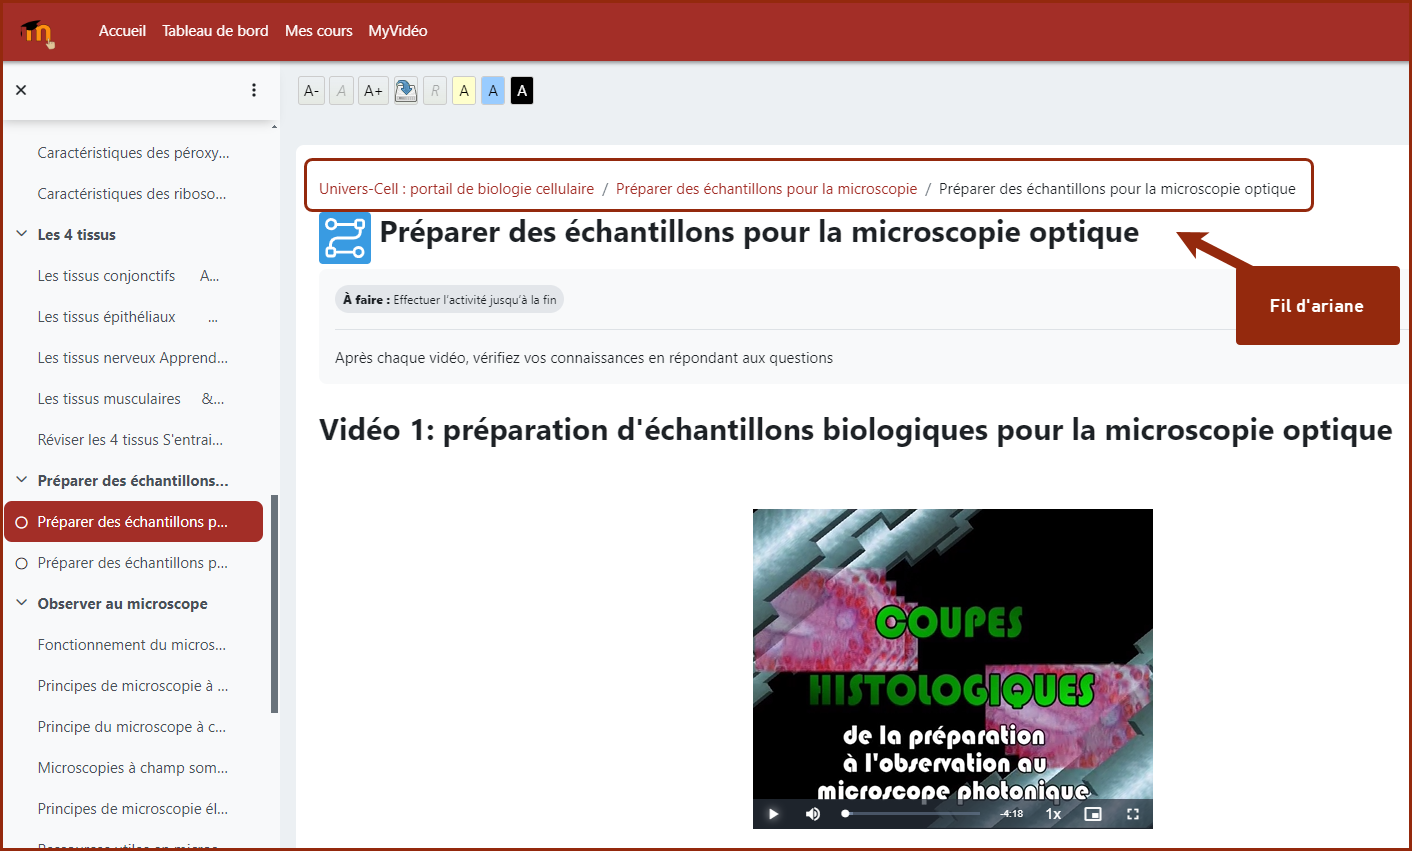
Task: Mute the video with speaker icon
Action: coord(813,814)
